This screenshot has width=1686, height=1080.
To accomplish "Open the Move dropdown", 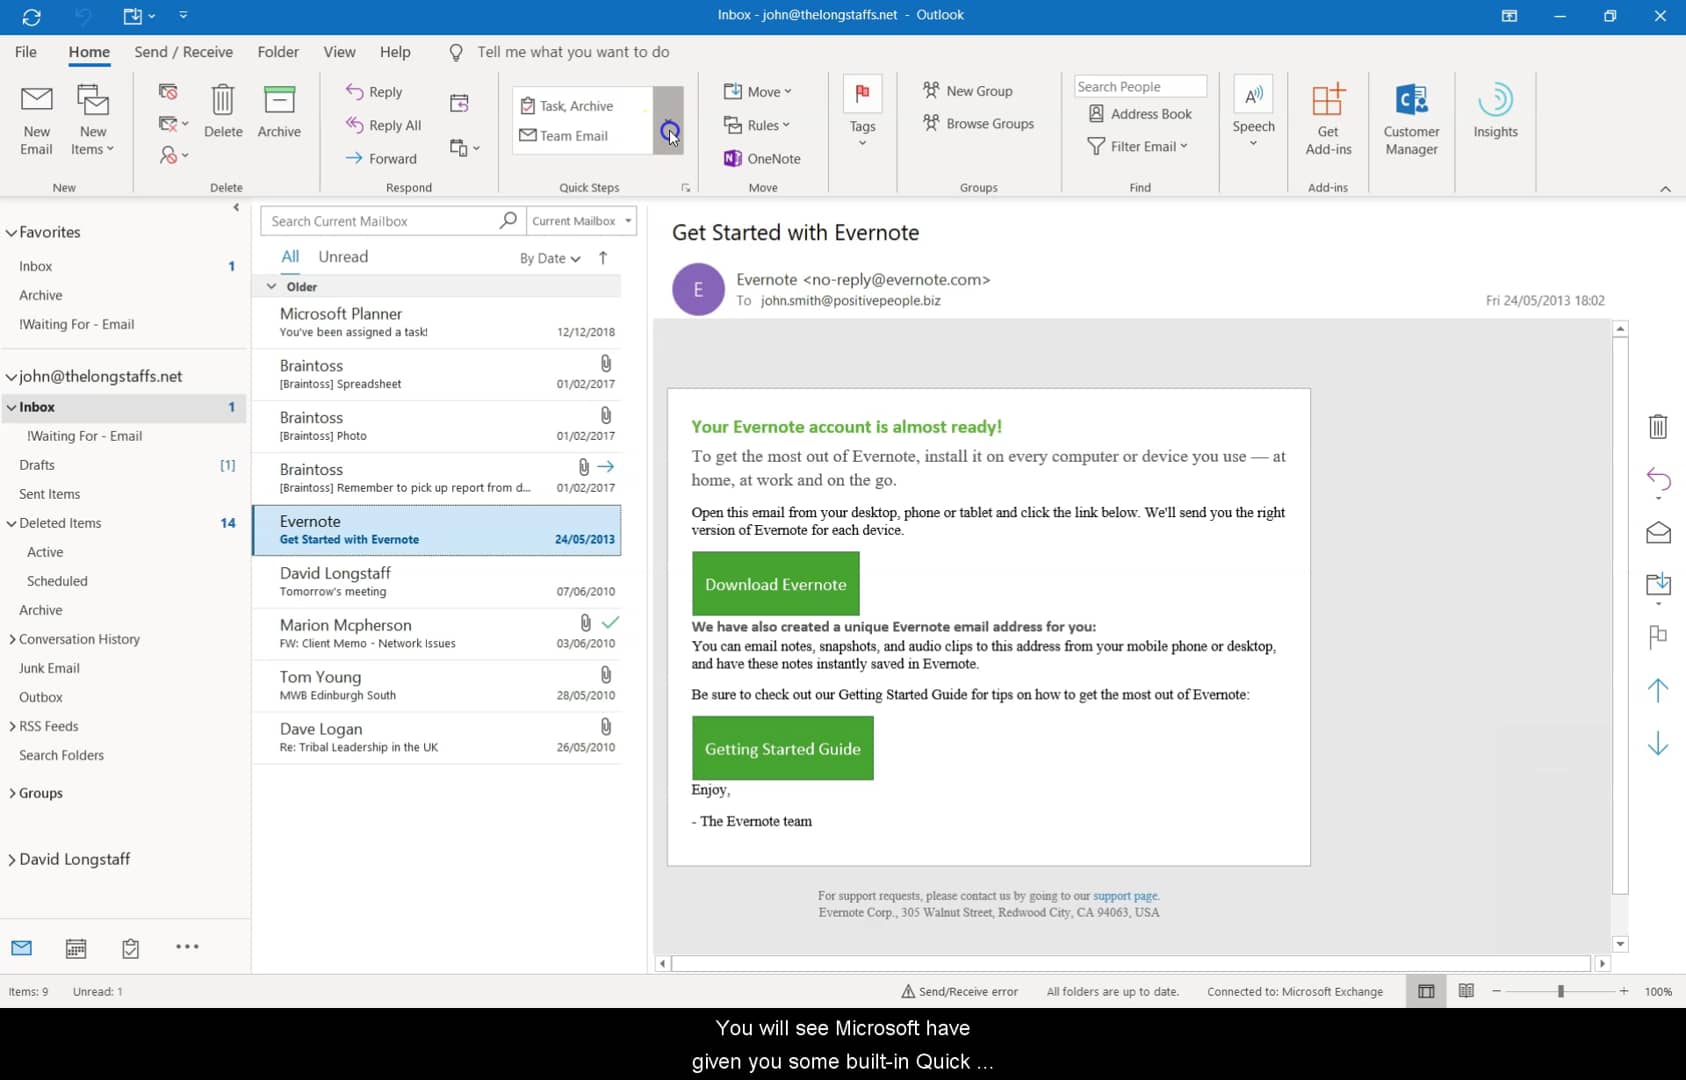I will coord(757,91).
